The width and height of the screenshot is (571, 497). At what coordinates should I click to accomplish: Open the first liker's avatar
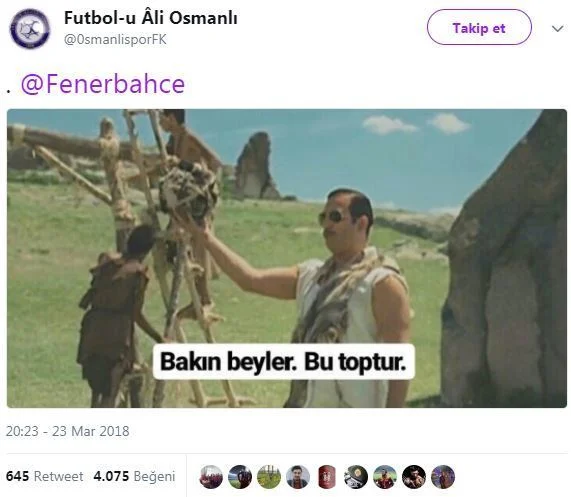211,477
